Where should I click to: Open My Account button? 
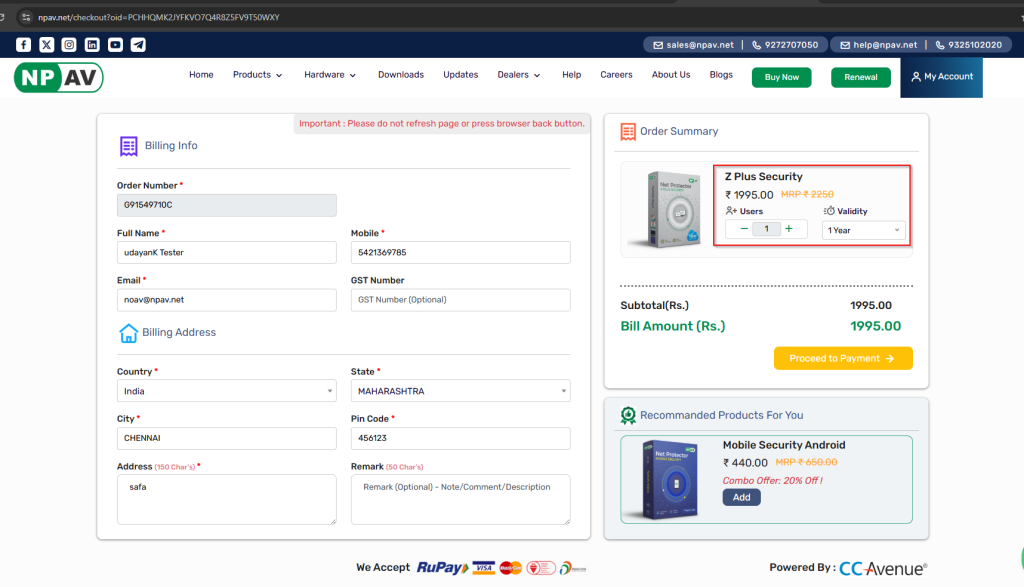(x=941, y=77)
